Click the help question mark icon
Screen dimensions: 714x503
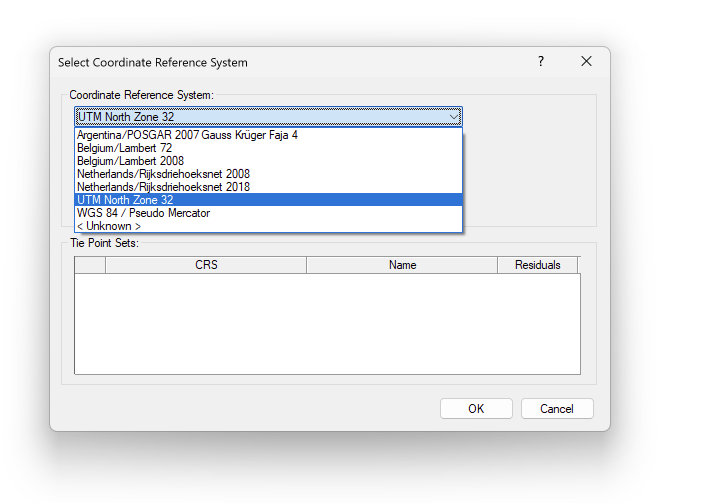tap(541, 61)
